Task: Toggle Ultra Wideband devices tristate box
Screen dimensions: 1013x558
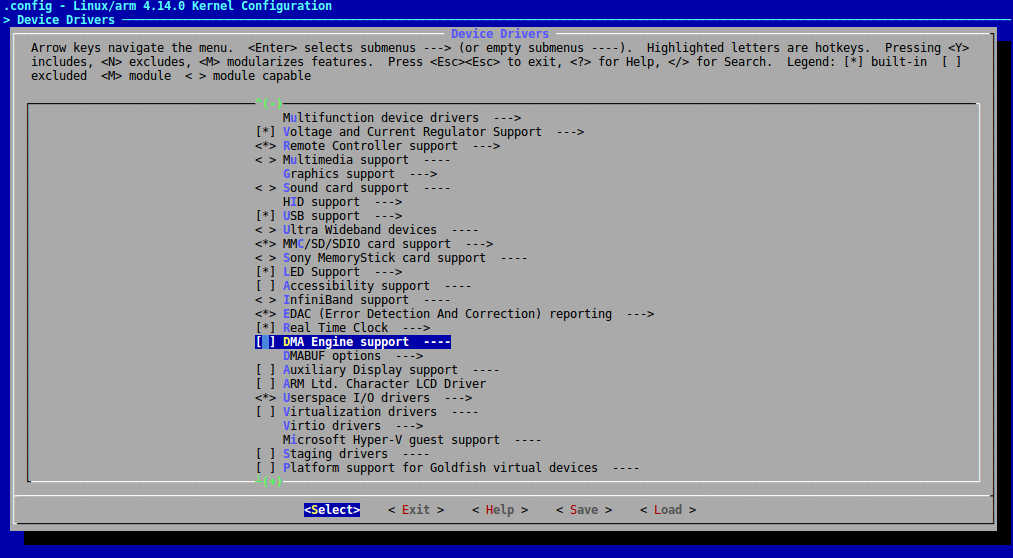Action: (266, 230)
